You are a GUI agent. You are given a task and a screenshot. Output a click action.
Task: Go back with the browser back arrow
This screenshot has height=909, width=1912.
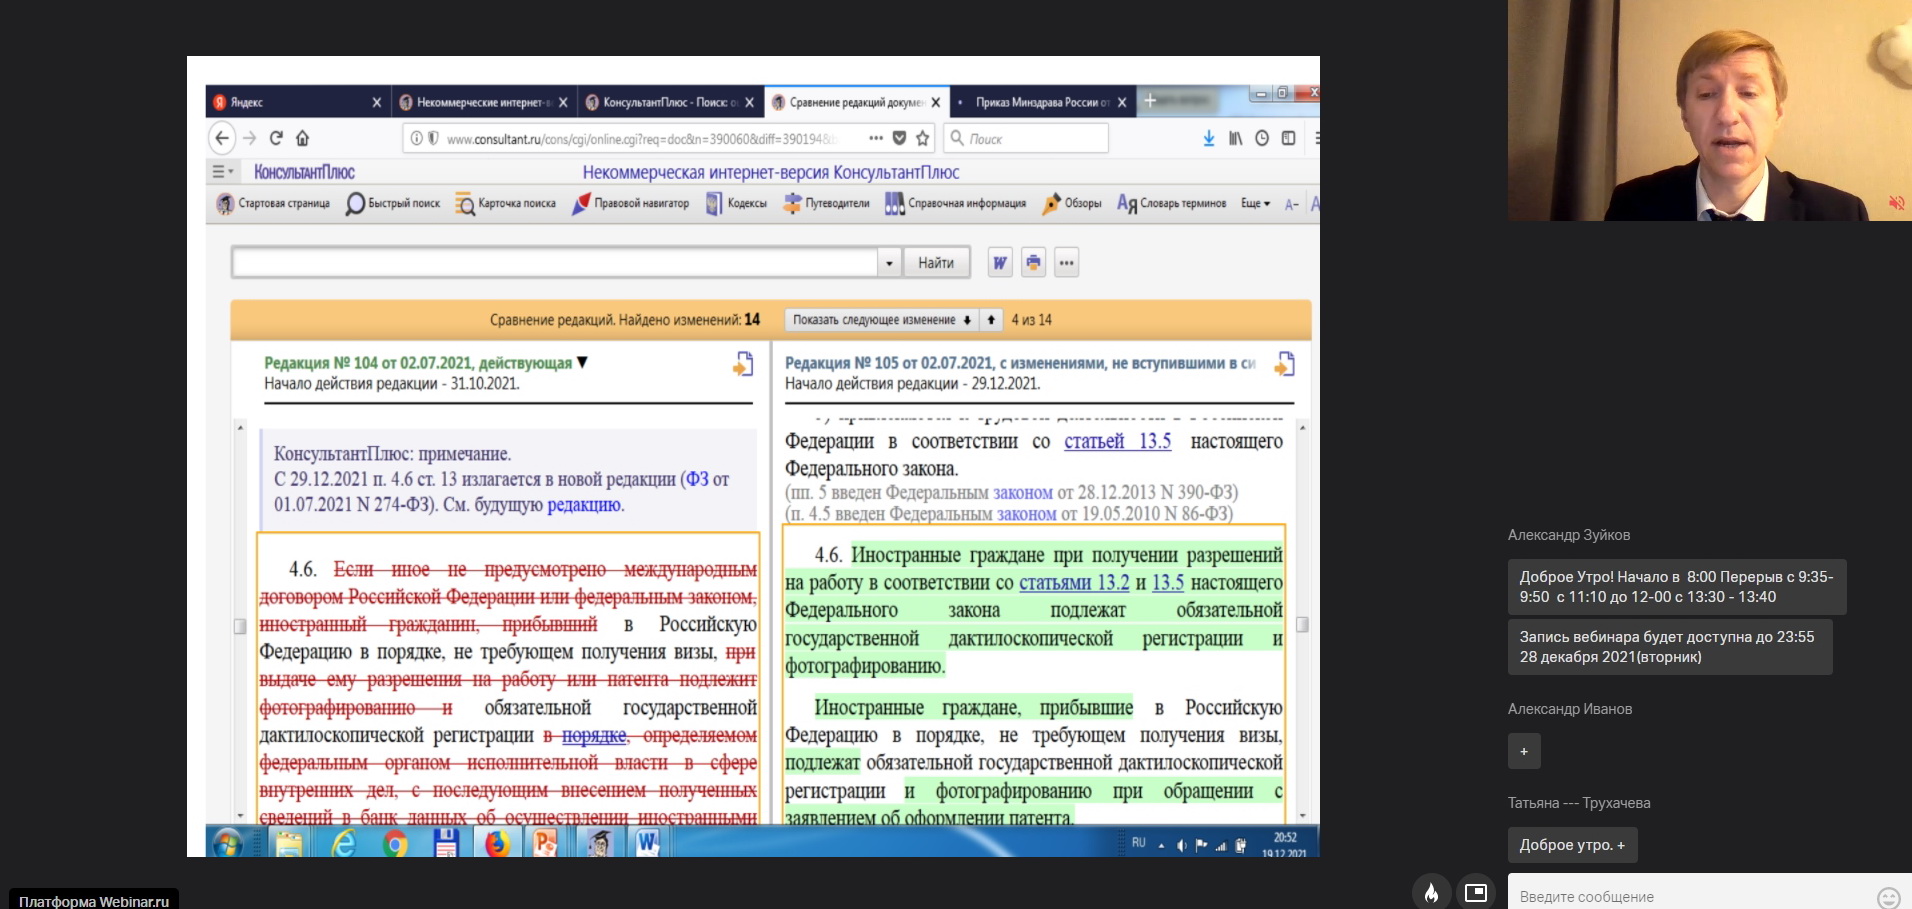pos(222,138)
